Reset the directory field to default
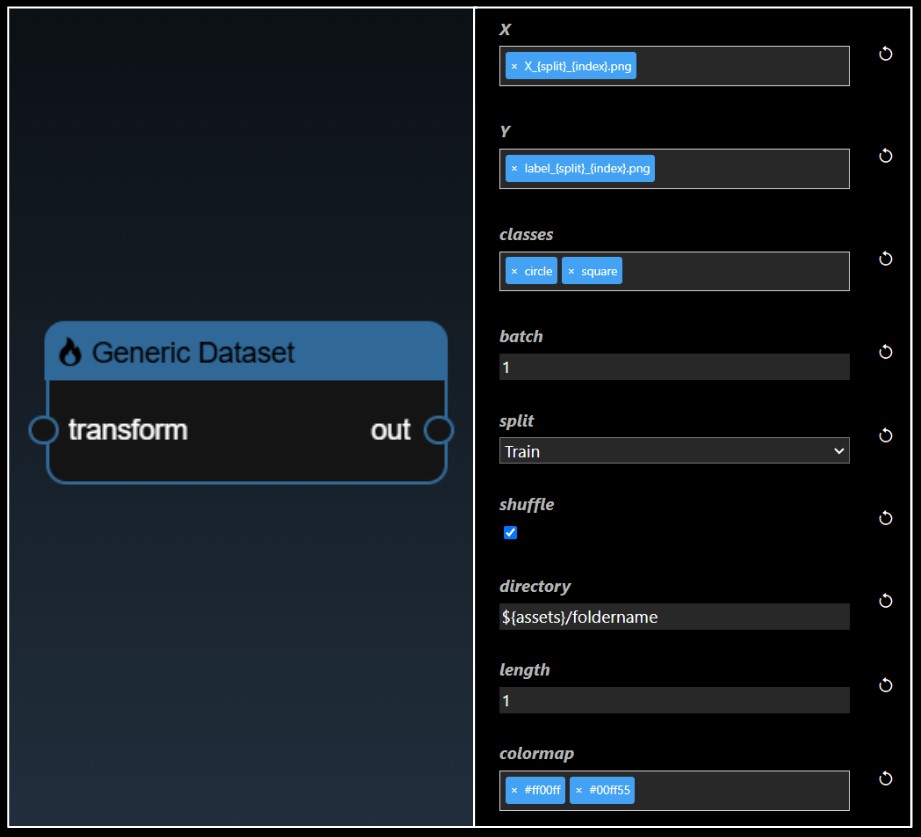The width and height of the screenshot is (921, 837). coord(885,601)
